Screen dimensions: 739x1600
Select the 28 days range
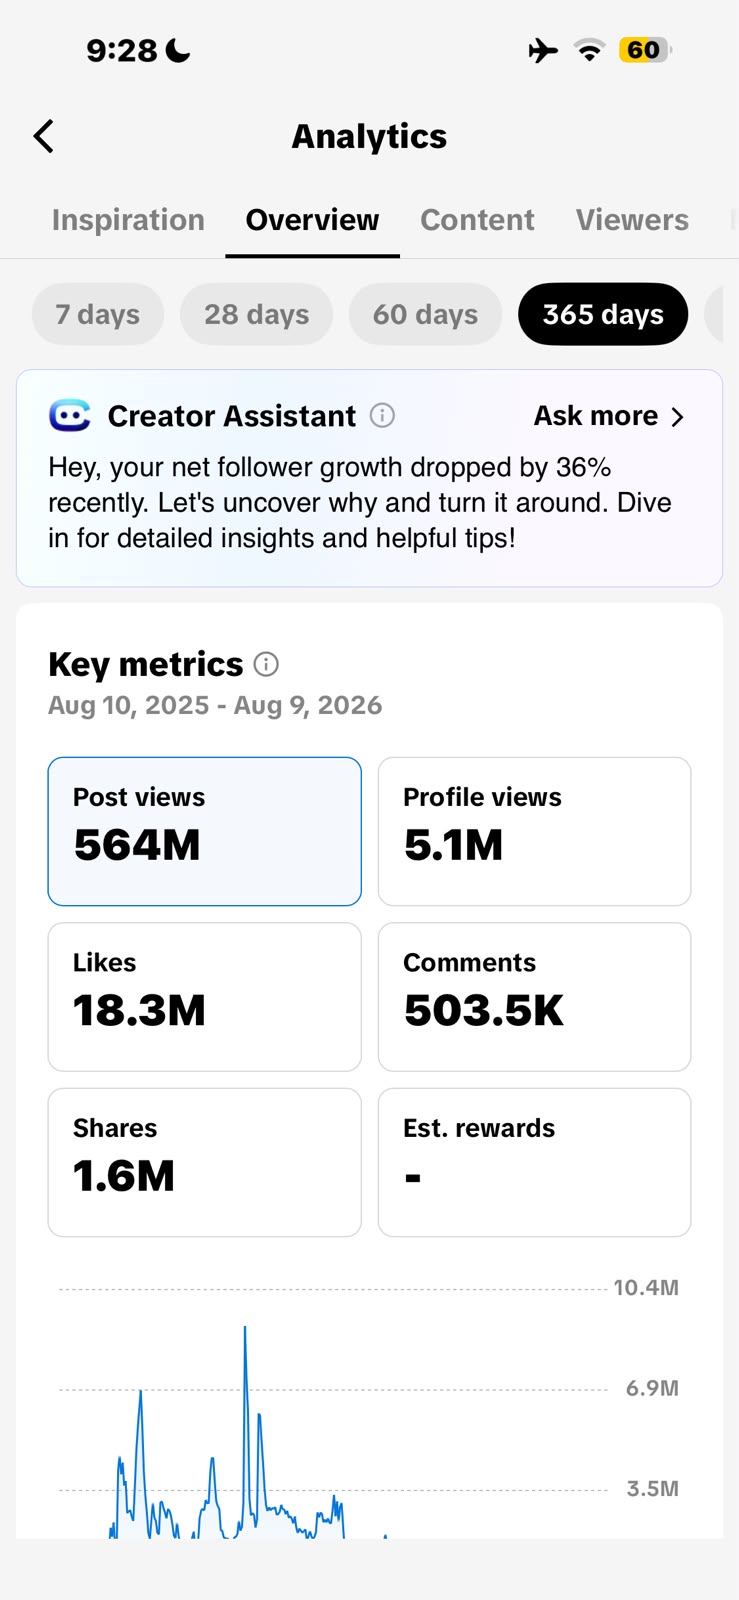pos(256,314)
